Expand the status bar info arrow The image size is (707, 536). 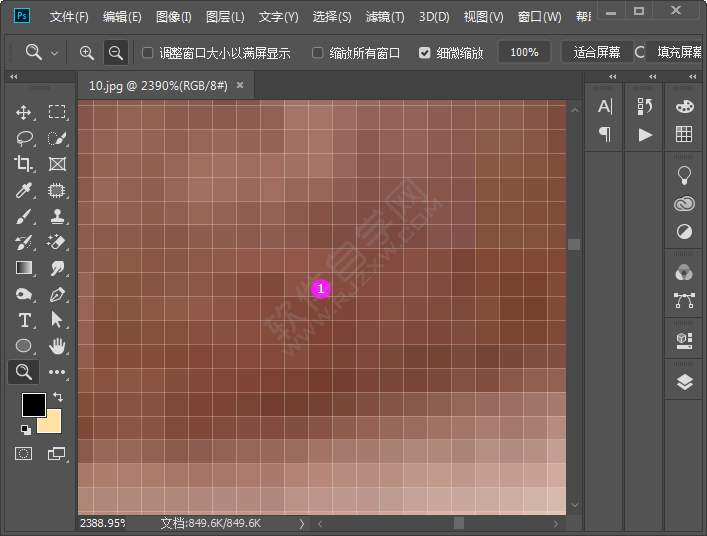(x=302, y=523)
